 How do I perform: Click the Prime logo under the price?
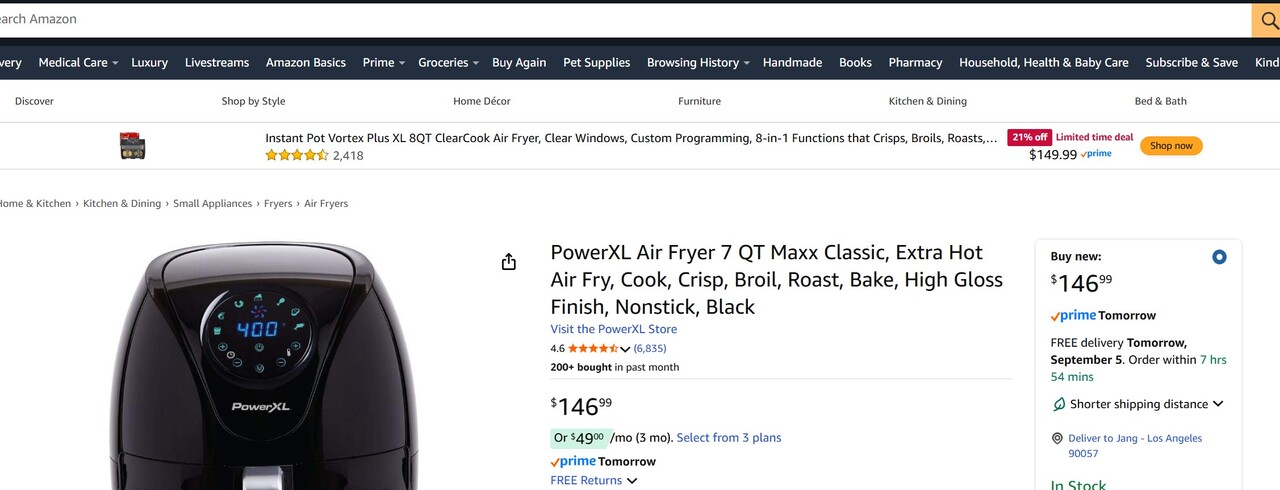[x=573, y=462]
